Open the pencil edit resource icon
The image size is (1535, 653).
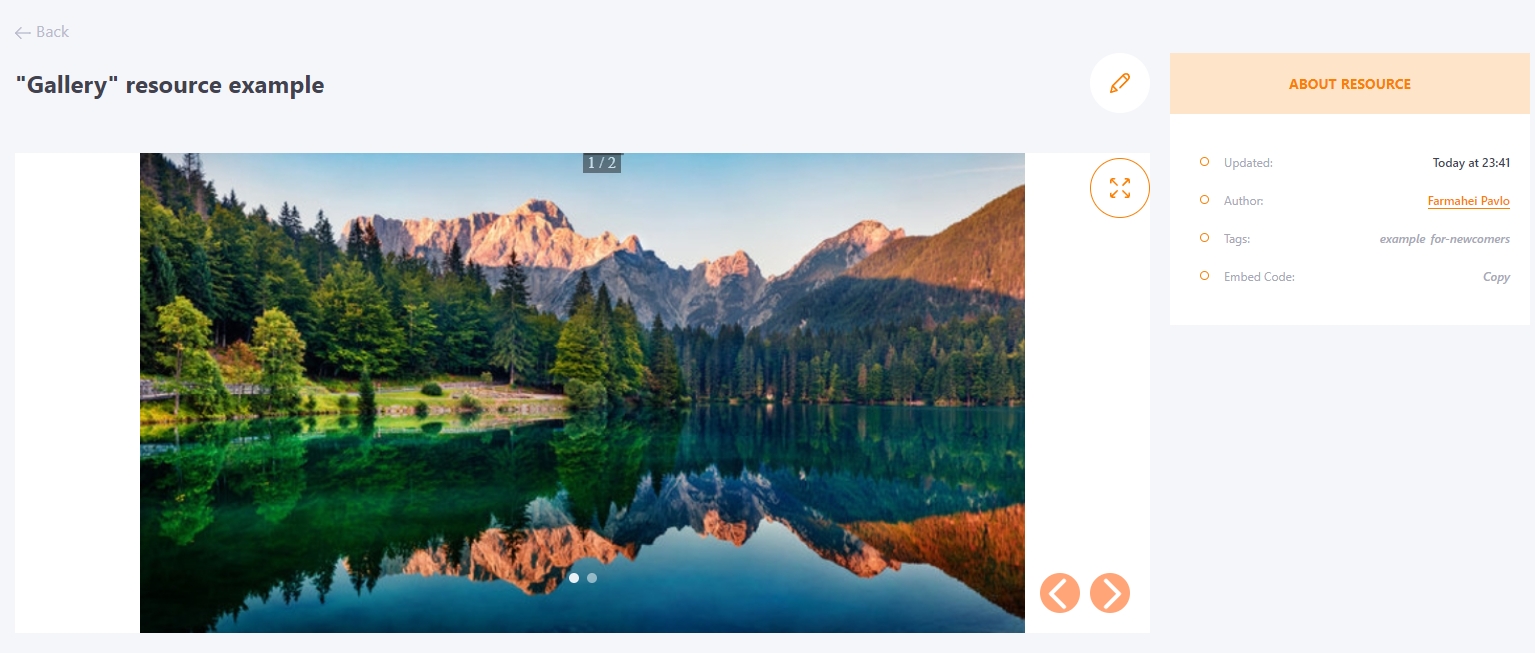coord(1120,83)
